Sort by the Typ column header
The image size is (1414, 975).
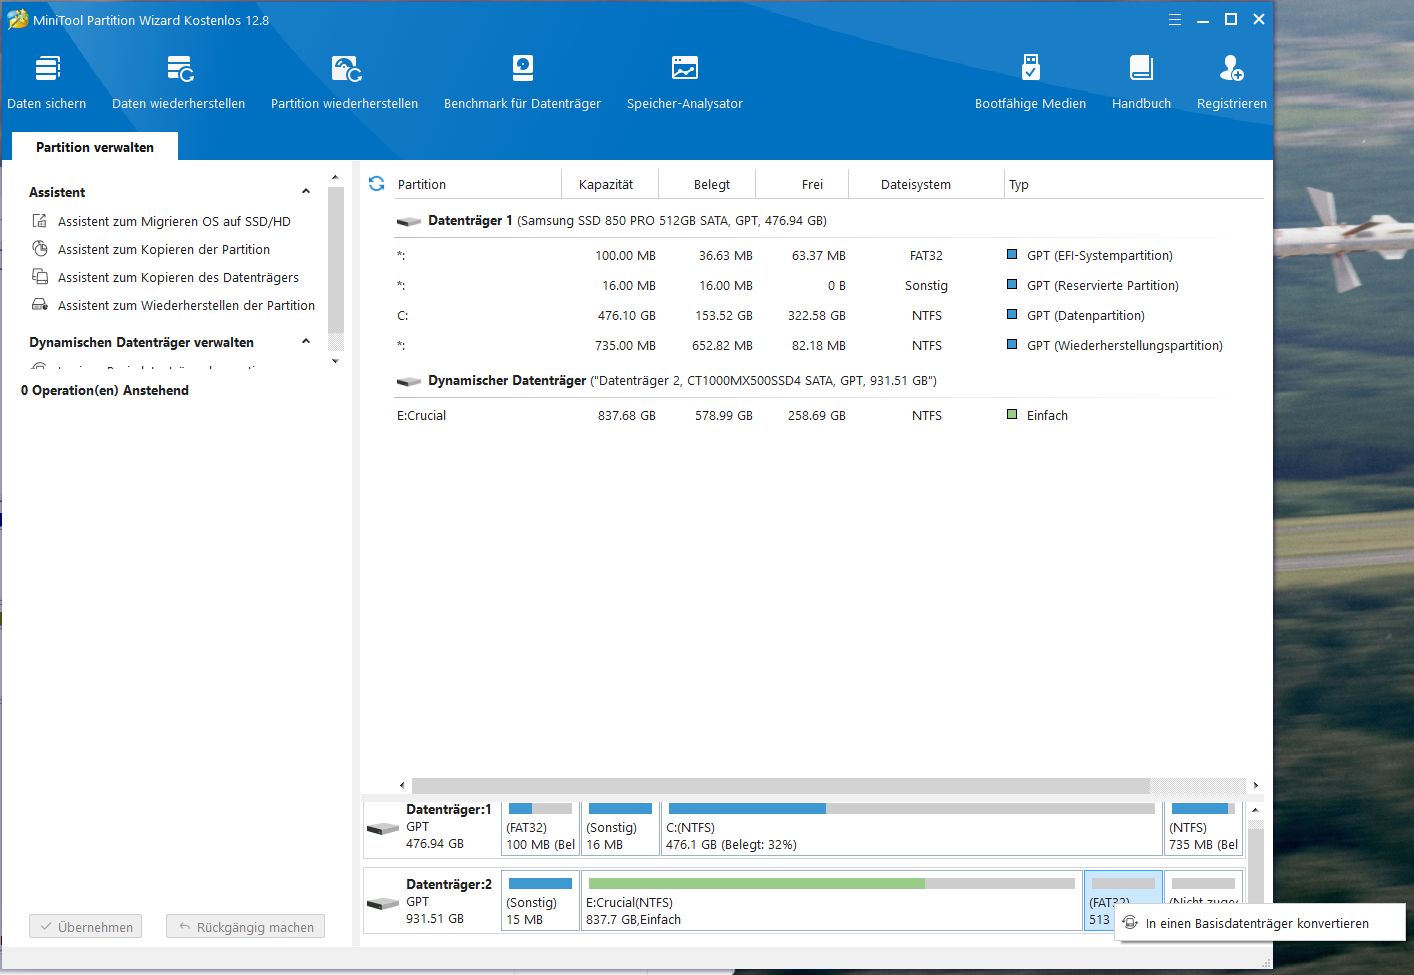point(1134,184)
